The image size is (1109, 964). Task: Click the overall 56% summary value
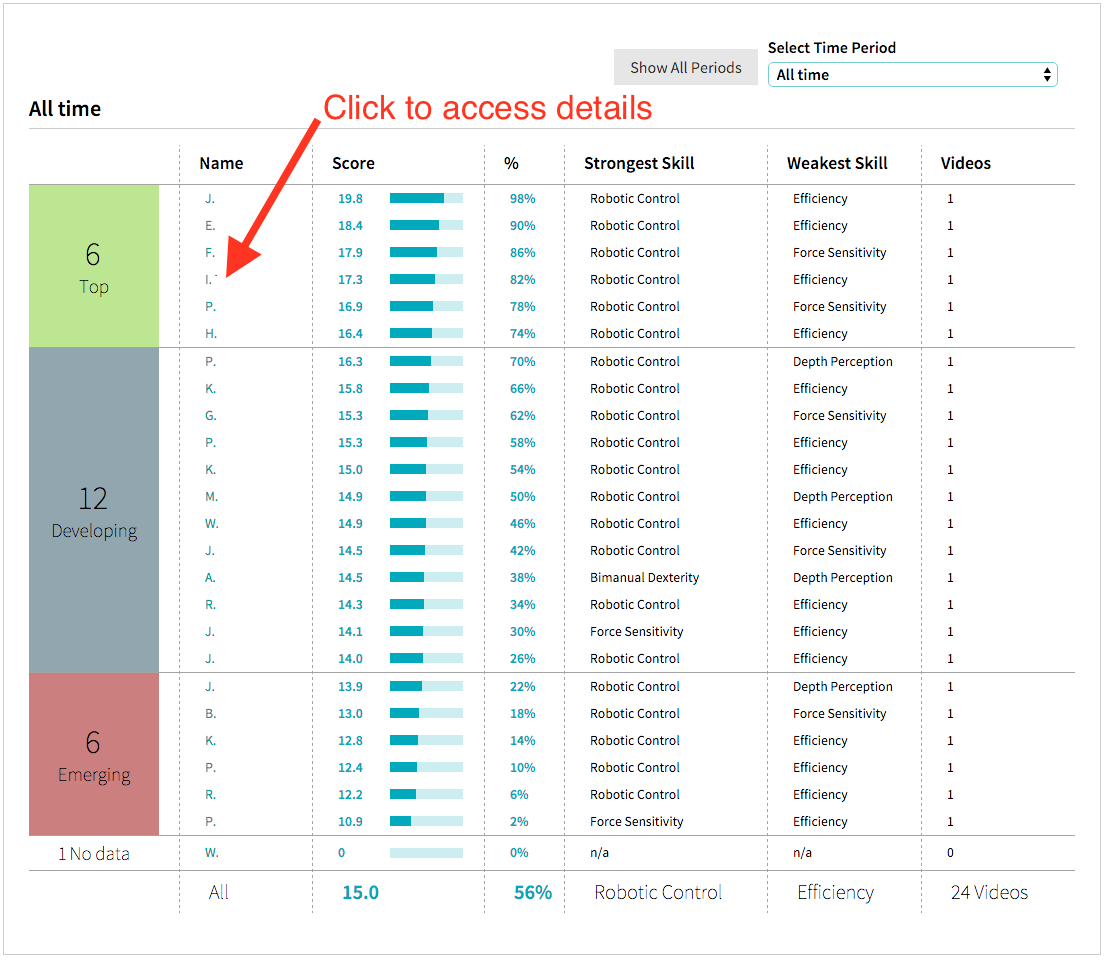click(533, 893)
